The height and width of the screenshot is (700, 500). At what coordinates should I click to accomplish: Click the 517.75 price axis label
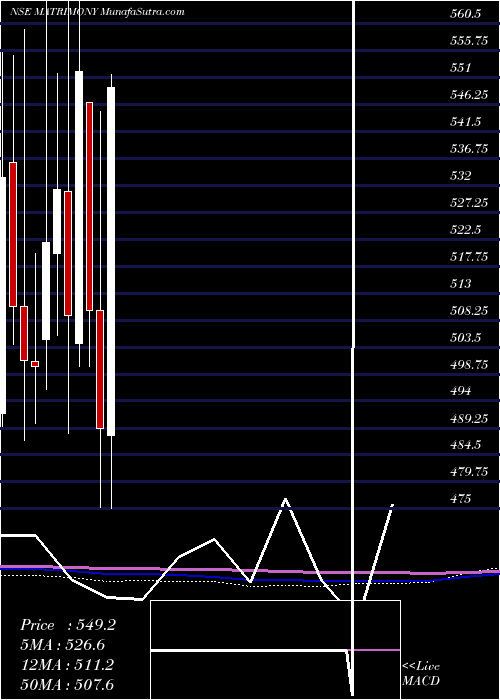[468, 256]
